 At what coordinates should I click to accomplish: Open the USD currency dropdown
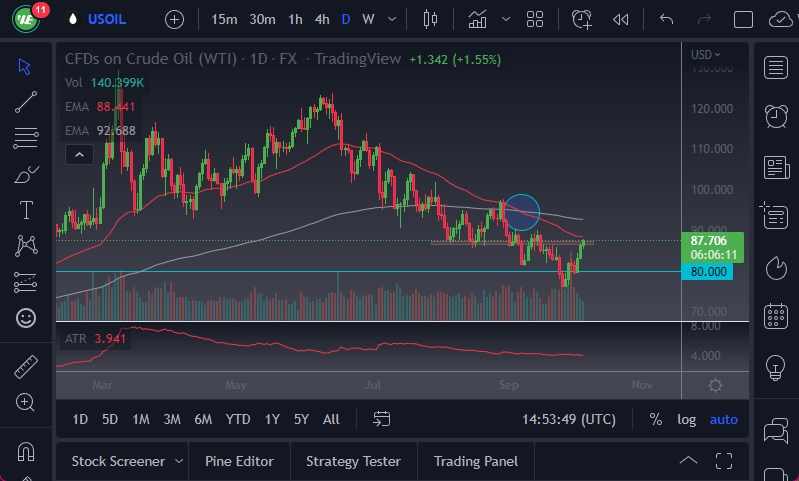[x=706, y=55]
